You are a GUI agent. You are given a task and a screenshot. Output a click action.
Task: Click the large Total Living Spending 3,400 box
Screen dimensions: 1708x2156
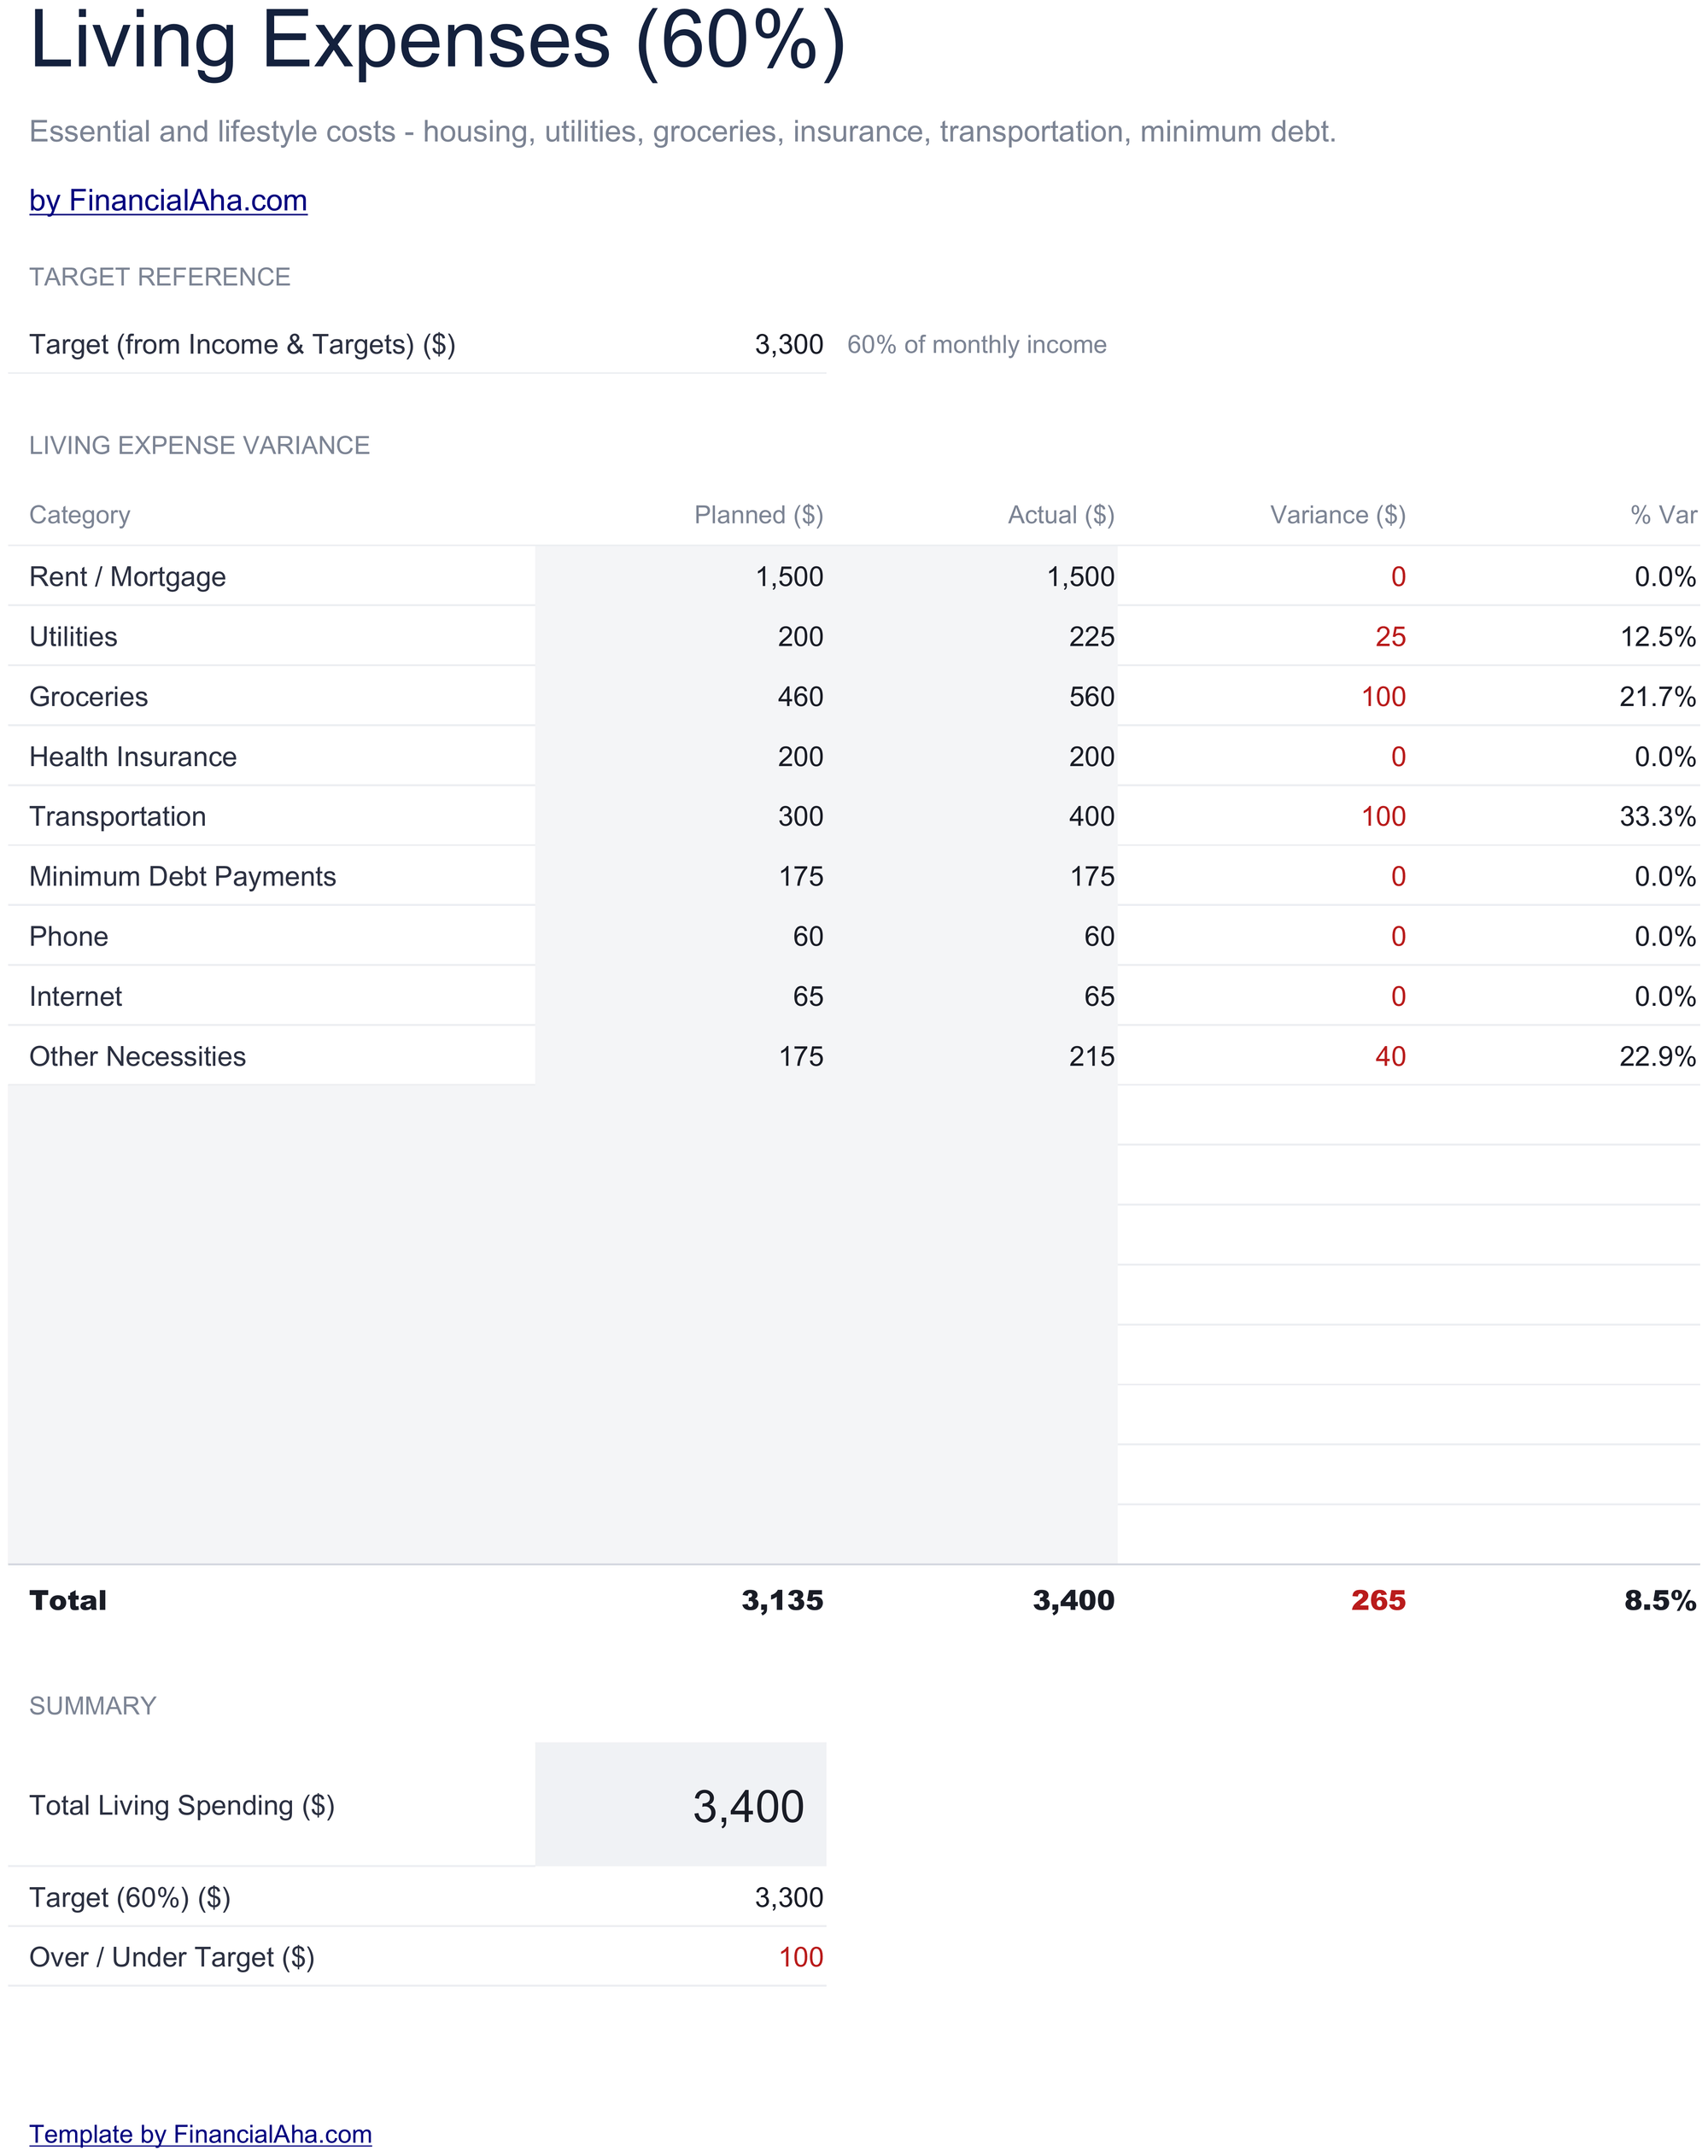[681, 1806]
